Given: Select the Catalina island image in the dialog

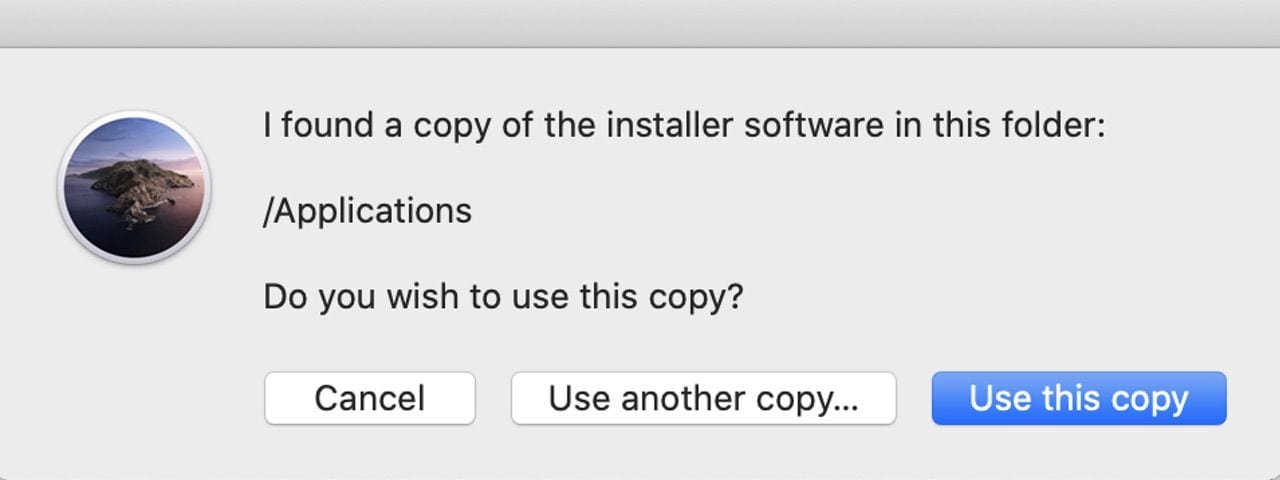Looking at the screenshot, I should point(134,187).
